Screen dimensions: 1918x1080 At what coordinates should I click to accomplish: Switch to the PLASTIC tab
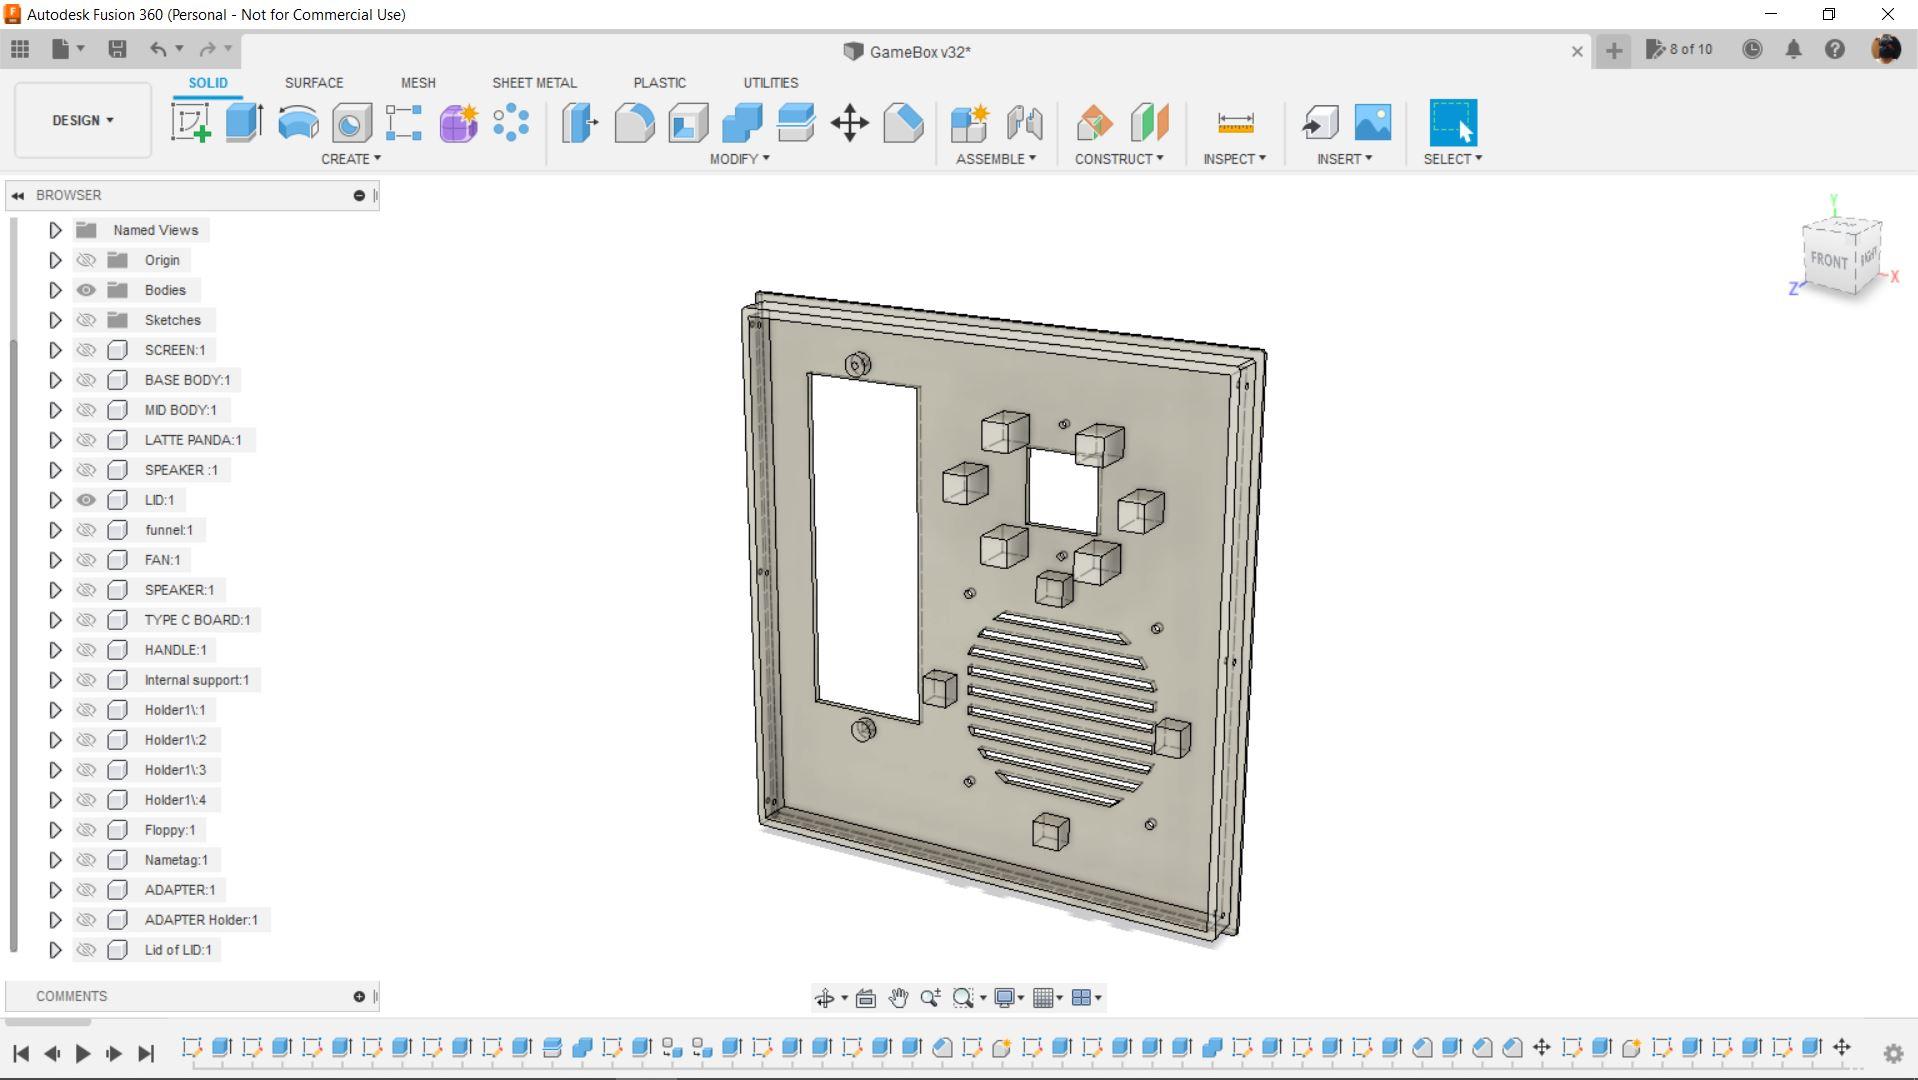pyautogui.click(x=659, y=83)
